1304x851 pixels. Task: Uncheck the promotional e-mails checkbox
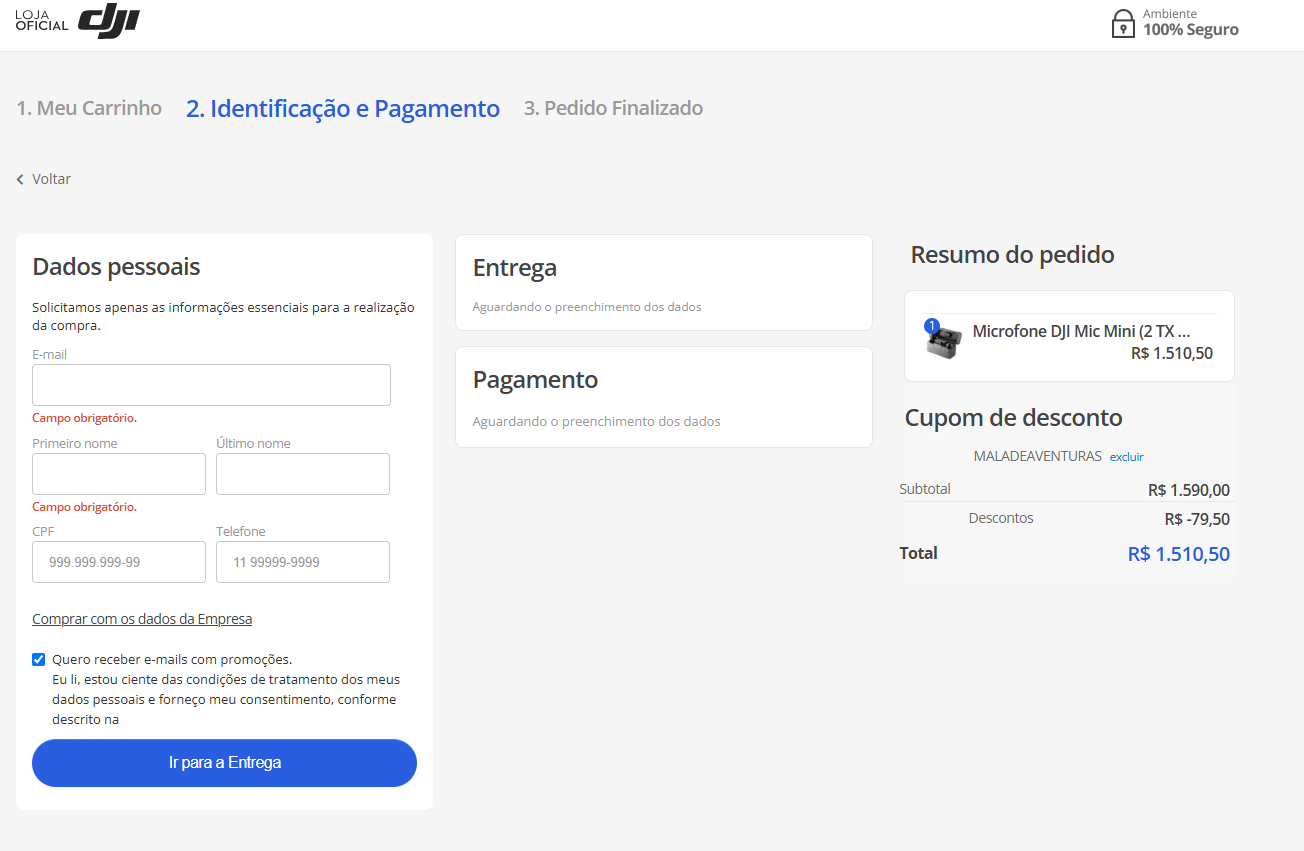(x=39, y=659)
